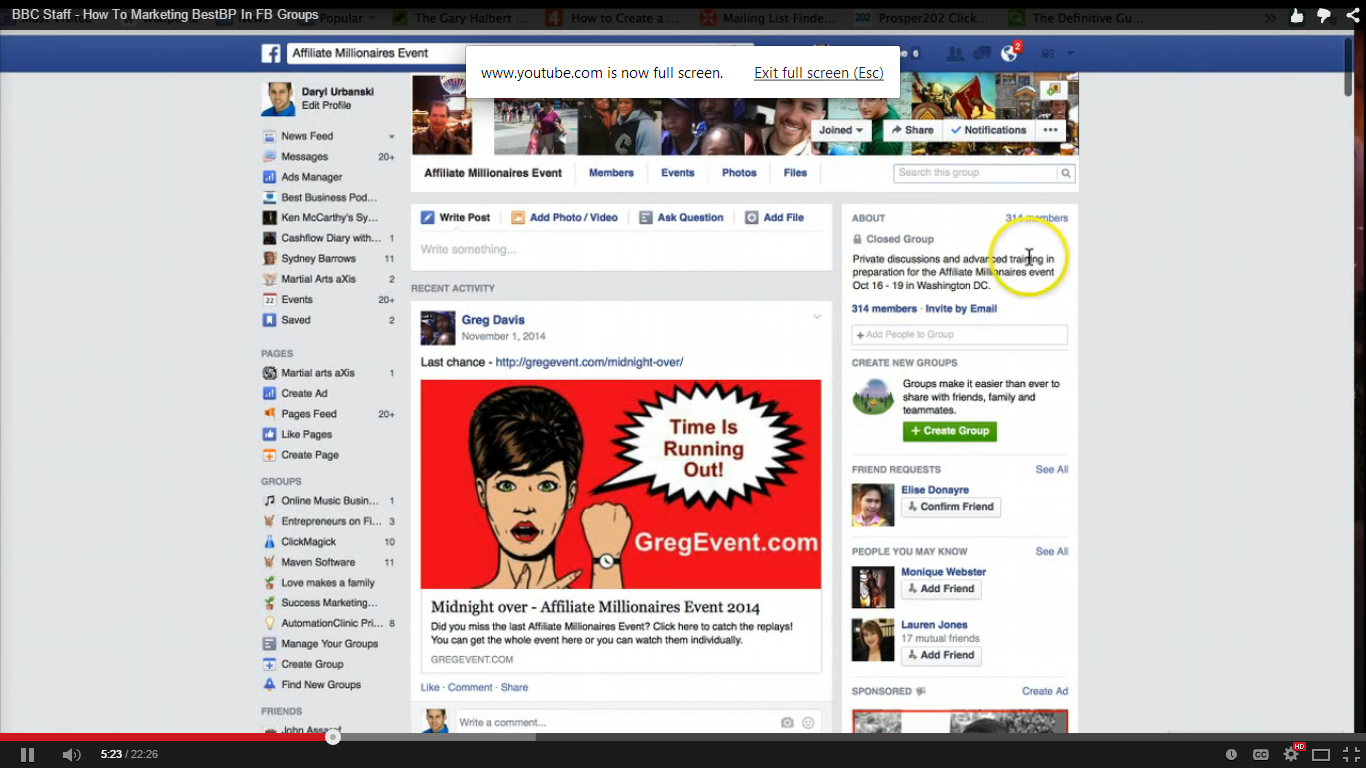Confirm Elise Donayre friend request

951,507
